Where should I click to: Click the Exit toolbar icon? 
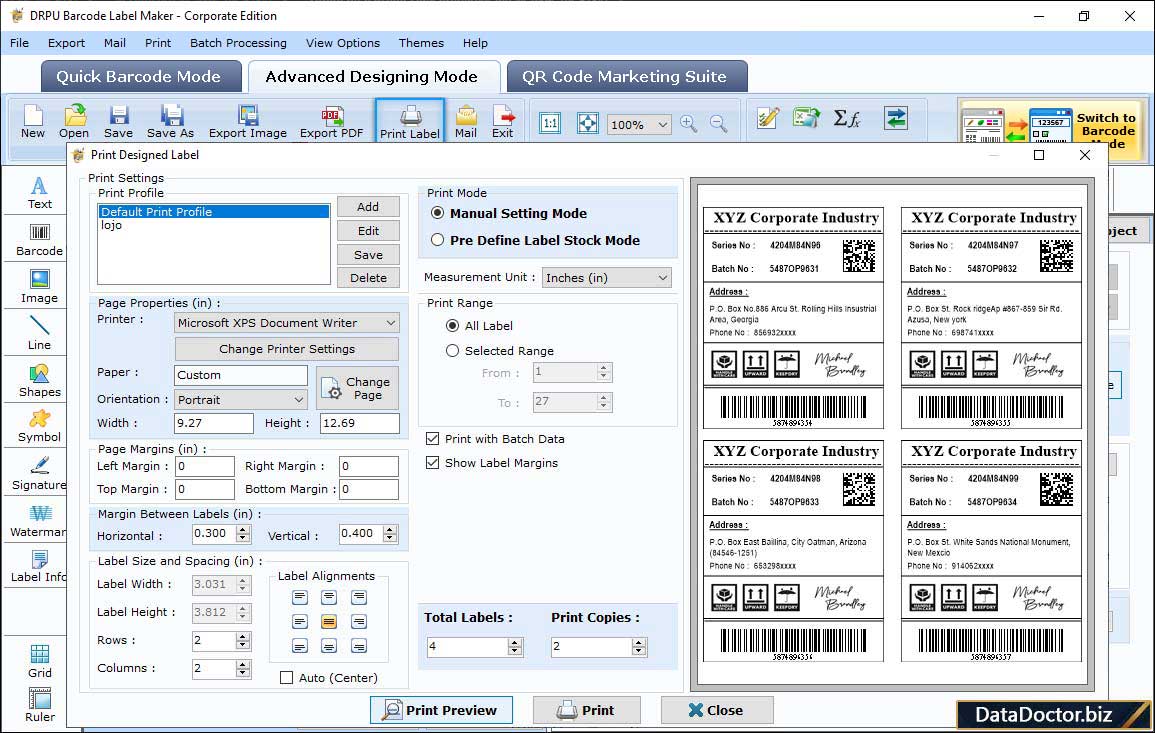(x=502, y=122)
